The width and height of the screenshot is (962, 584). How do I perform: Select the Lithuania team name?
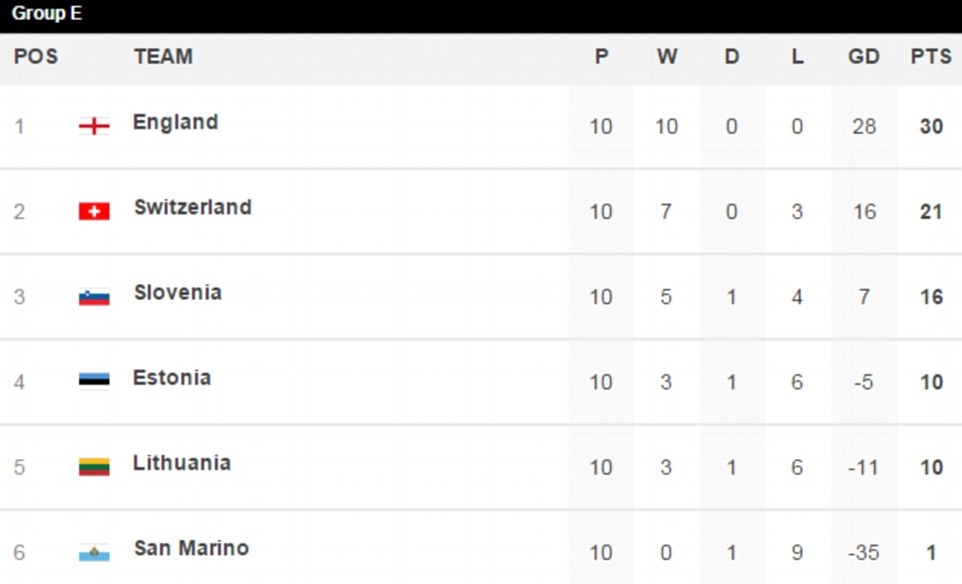[182, 462]
